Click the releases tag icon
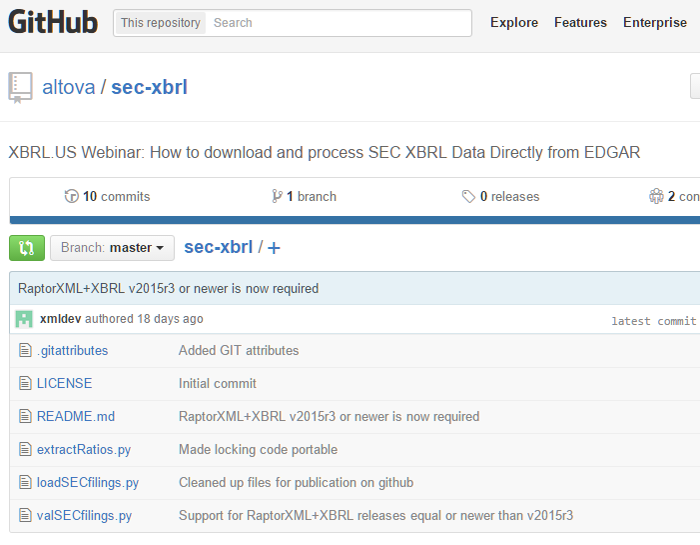The image size is (700, 545). 468,197
